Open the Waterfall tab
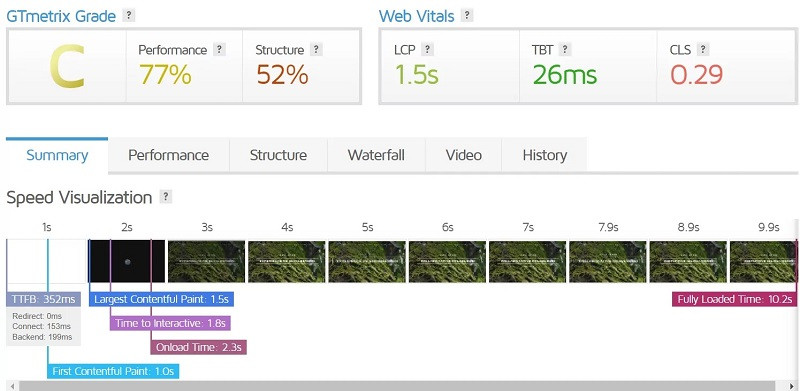 [376, 155]
